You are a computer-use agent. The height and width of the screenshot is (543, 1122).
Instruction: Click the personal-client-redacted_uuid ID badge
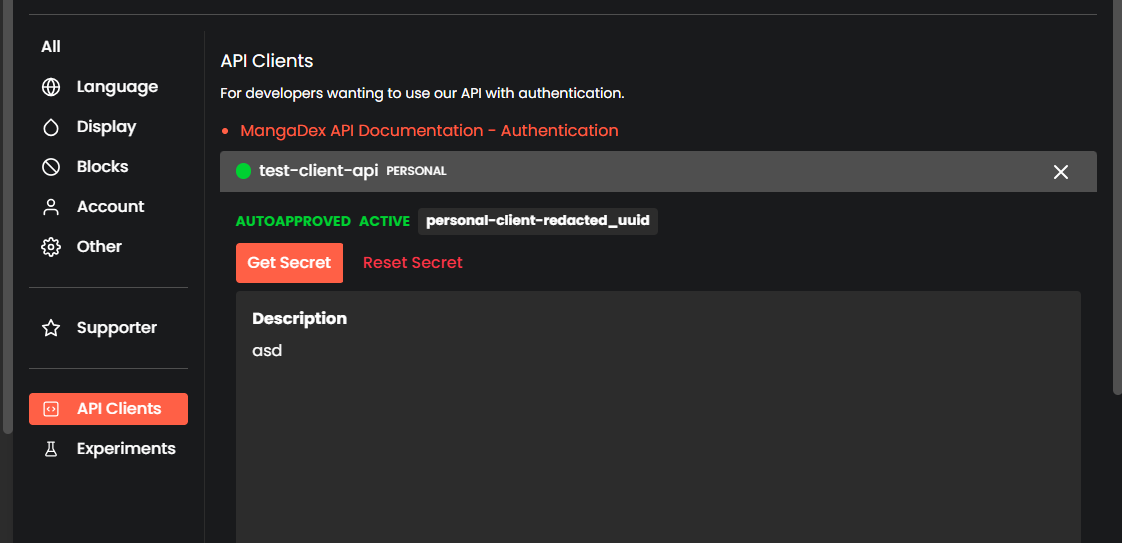point(538,221)
